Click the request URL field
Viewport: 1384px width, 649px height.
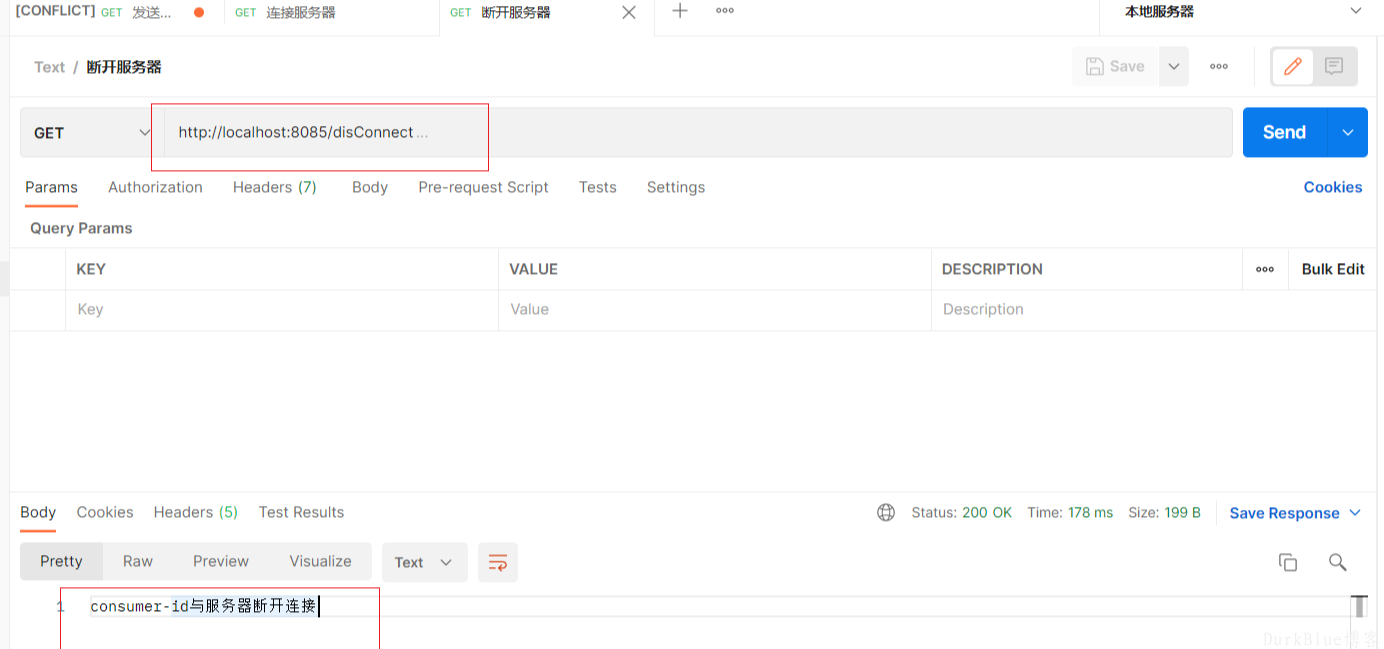(x=698, y=133)
